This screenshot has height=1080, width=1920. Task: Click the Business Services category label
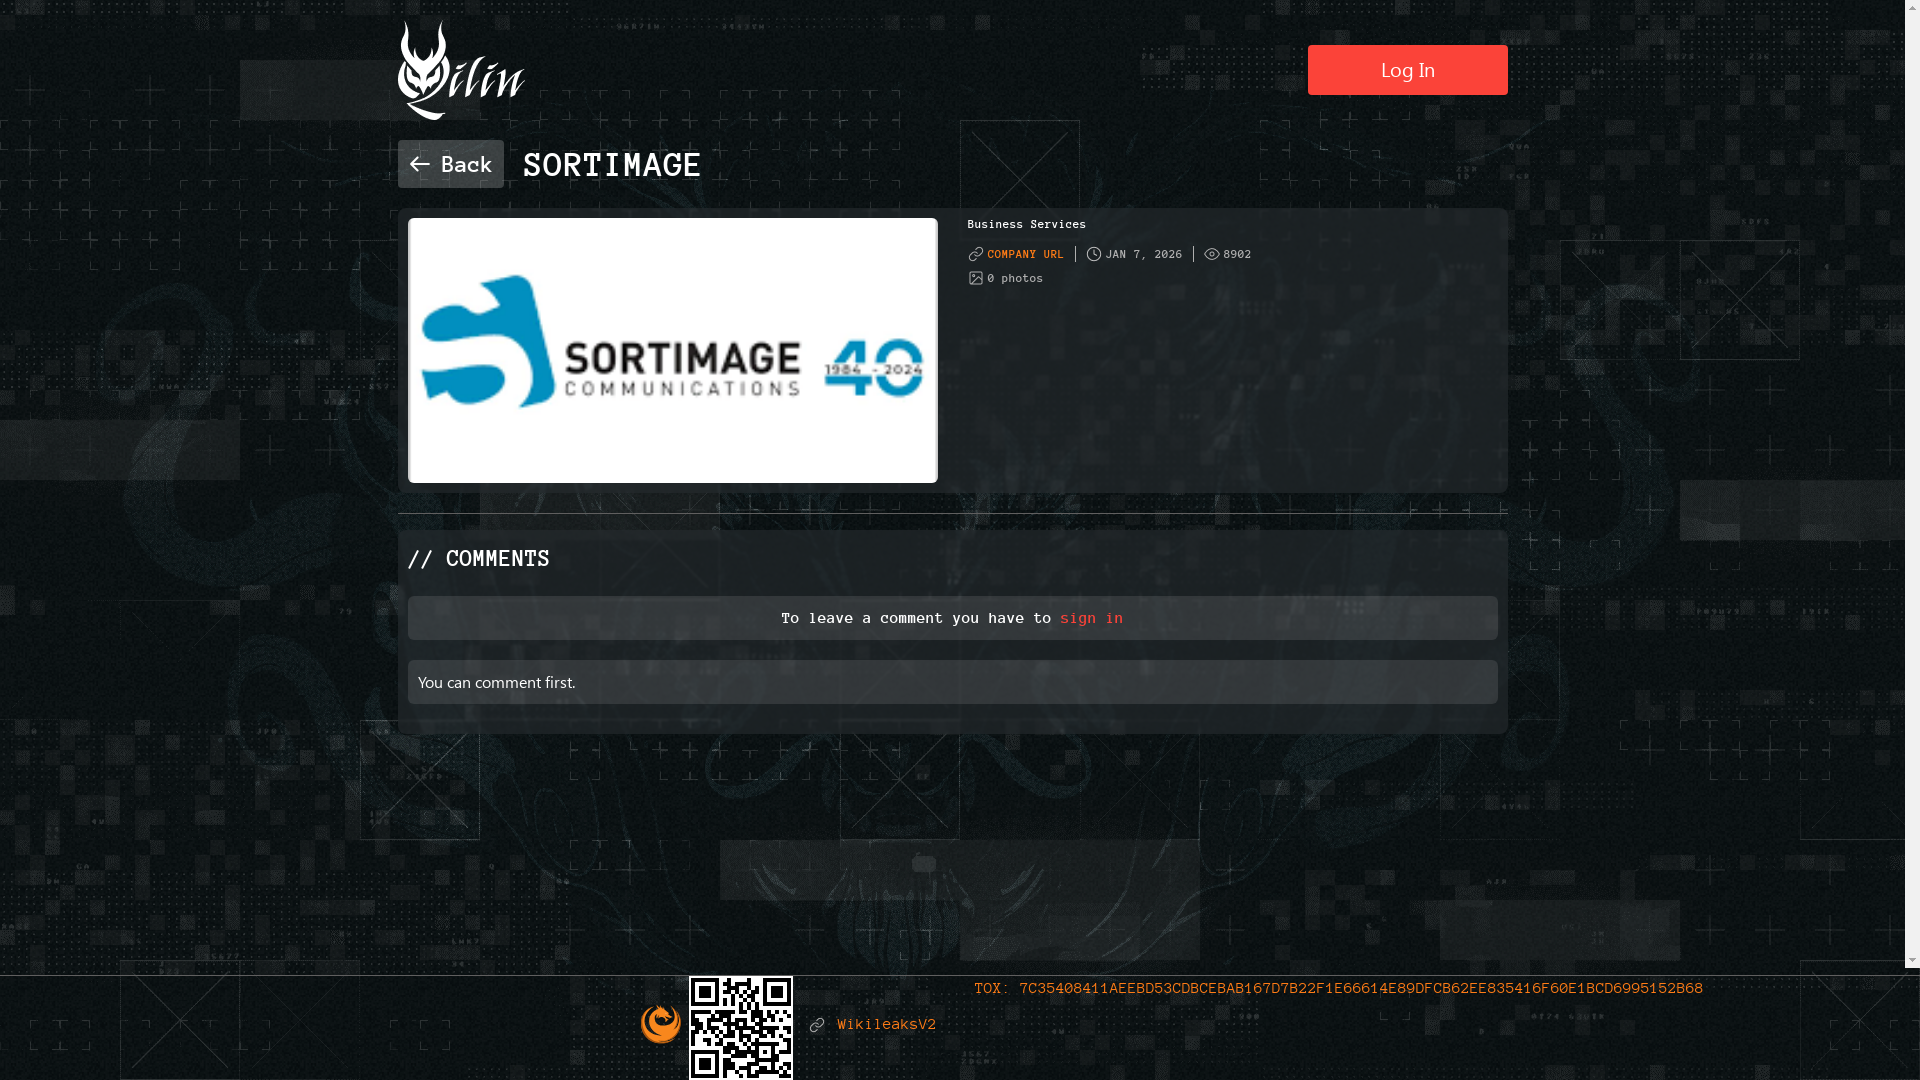click(x=1026, y=224)
